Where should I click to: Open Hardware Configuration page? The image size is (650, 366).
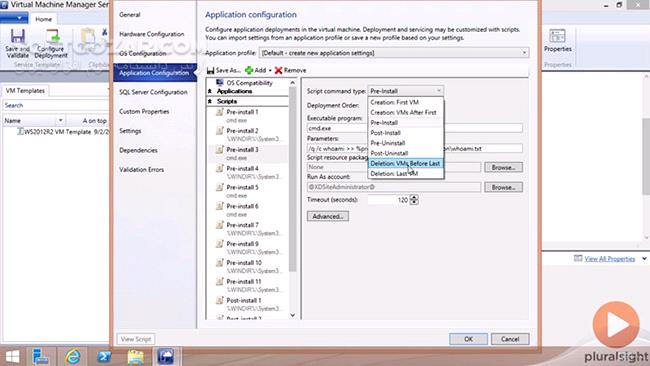coord(152,34)
